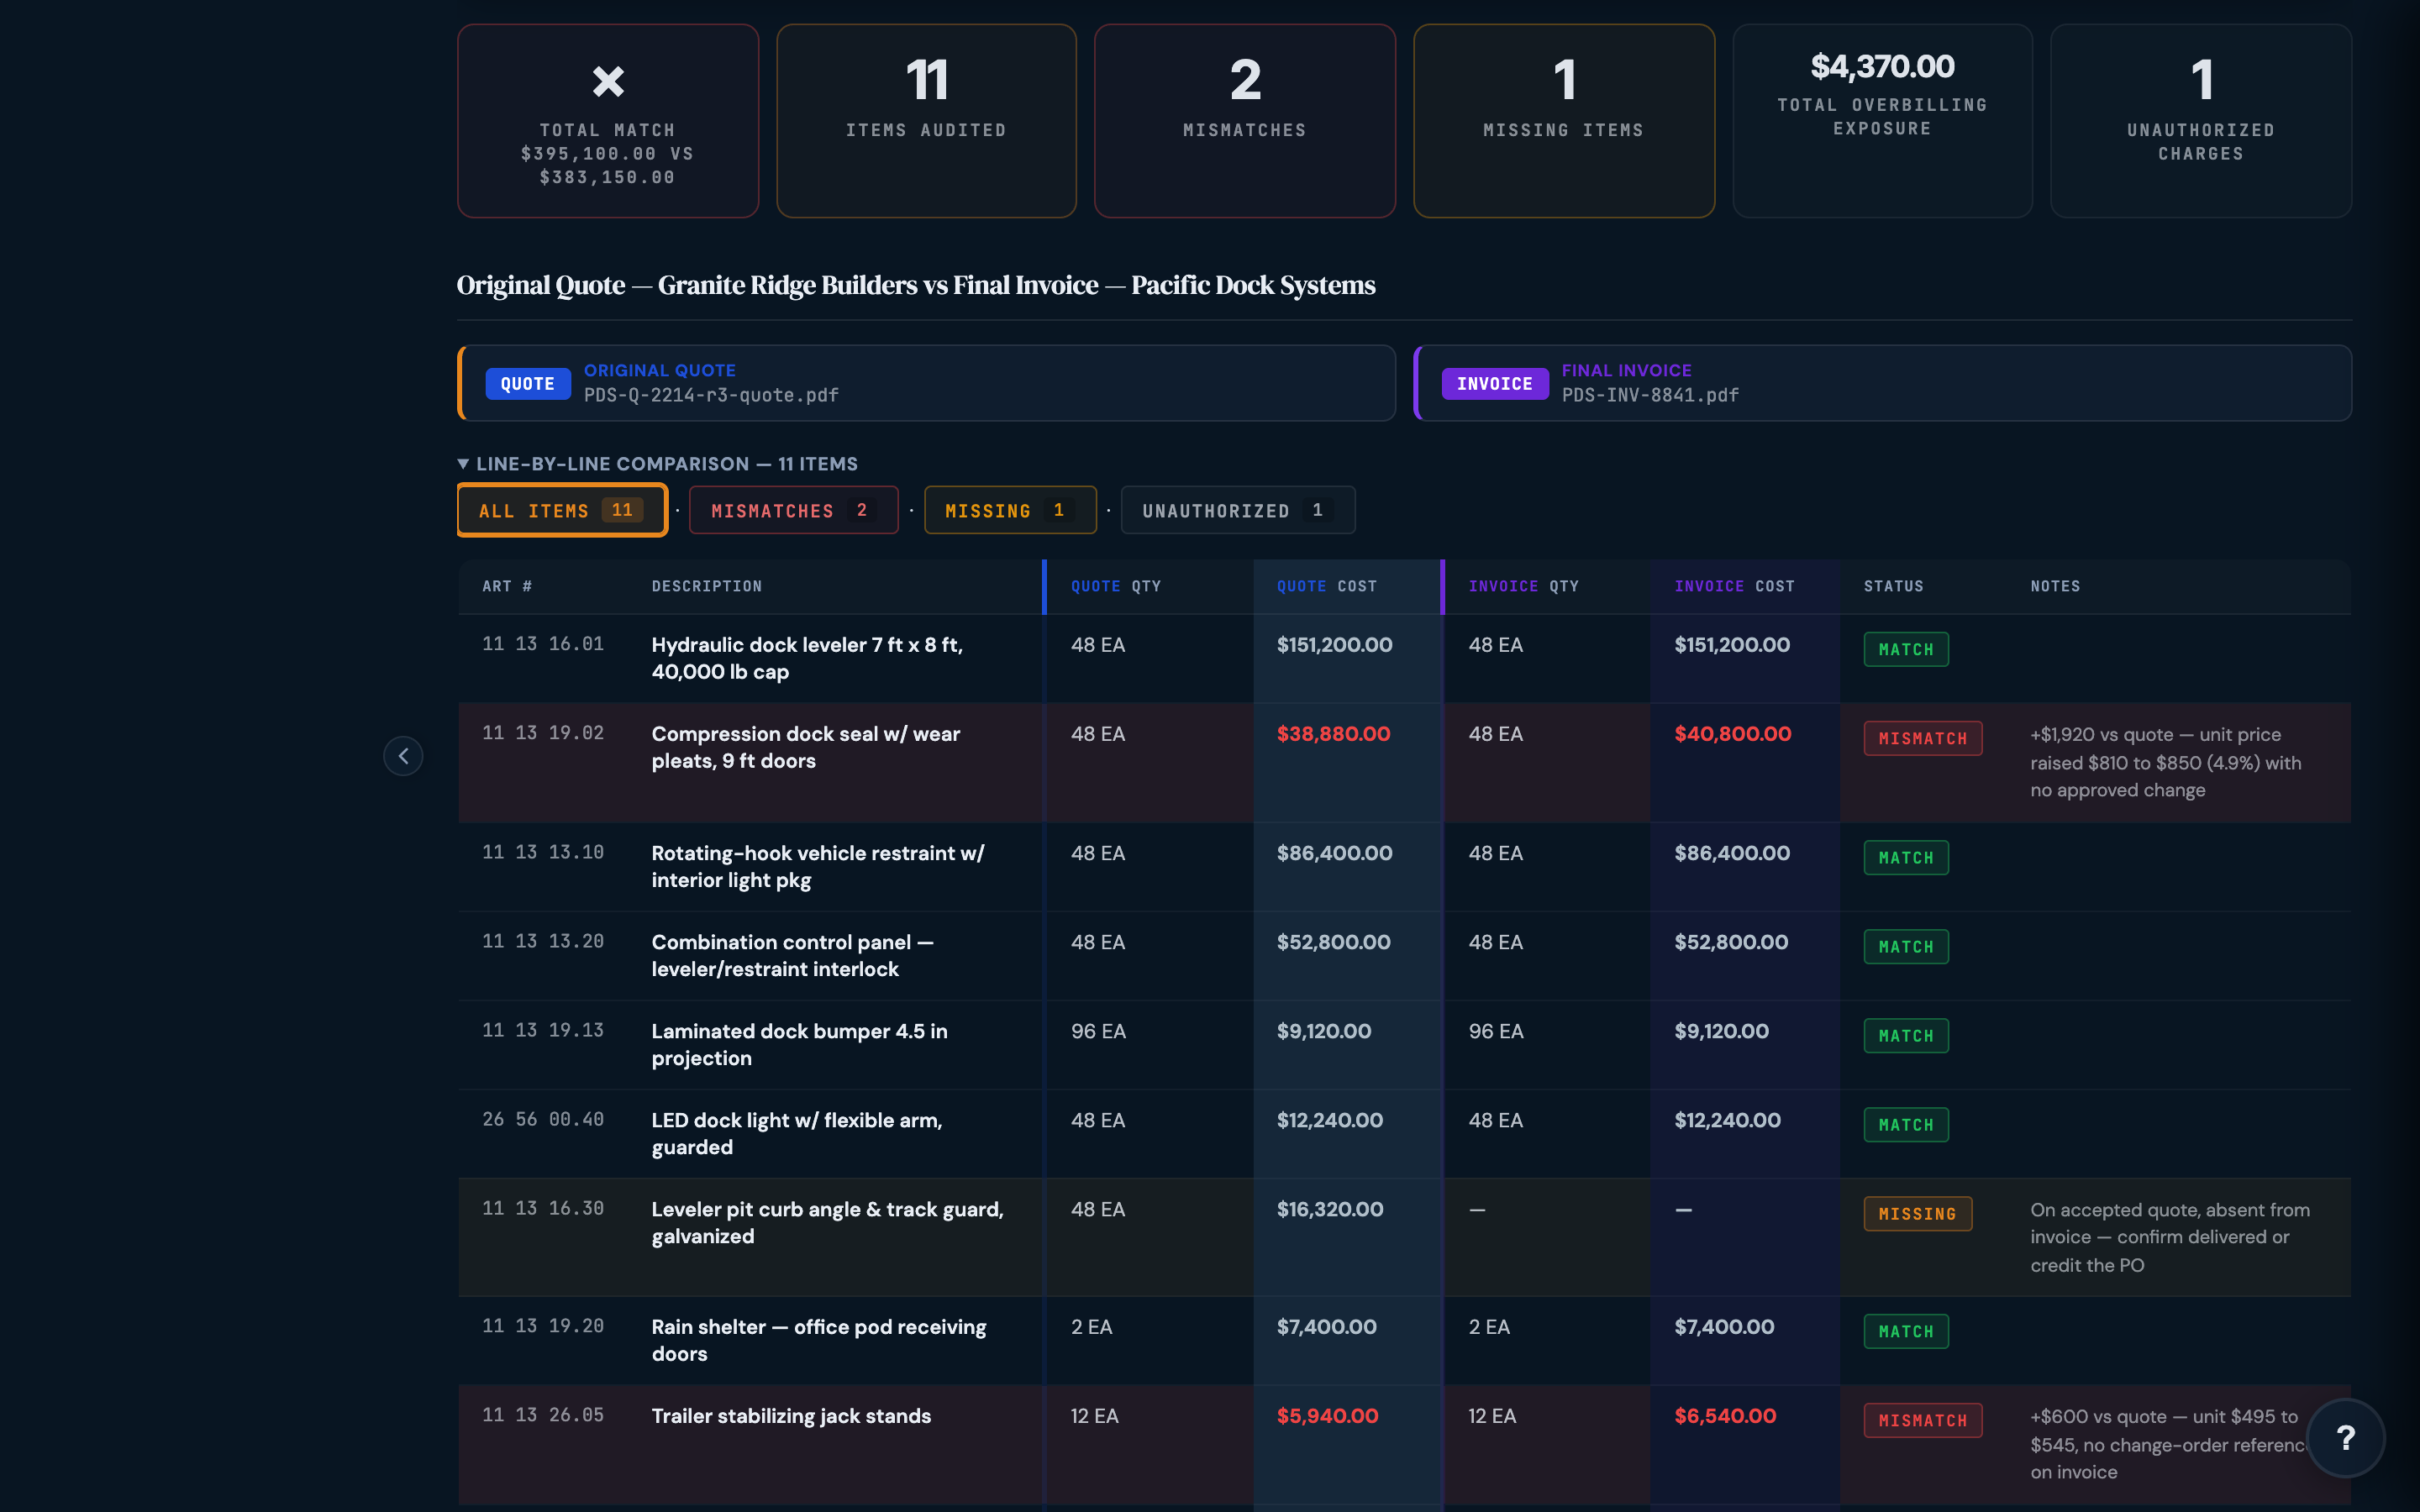Click quote cost $16,320.00
Screen dimensions: 2420x1512
1330,1210
